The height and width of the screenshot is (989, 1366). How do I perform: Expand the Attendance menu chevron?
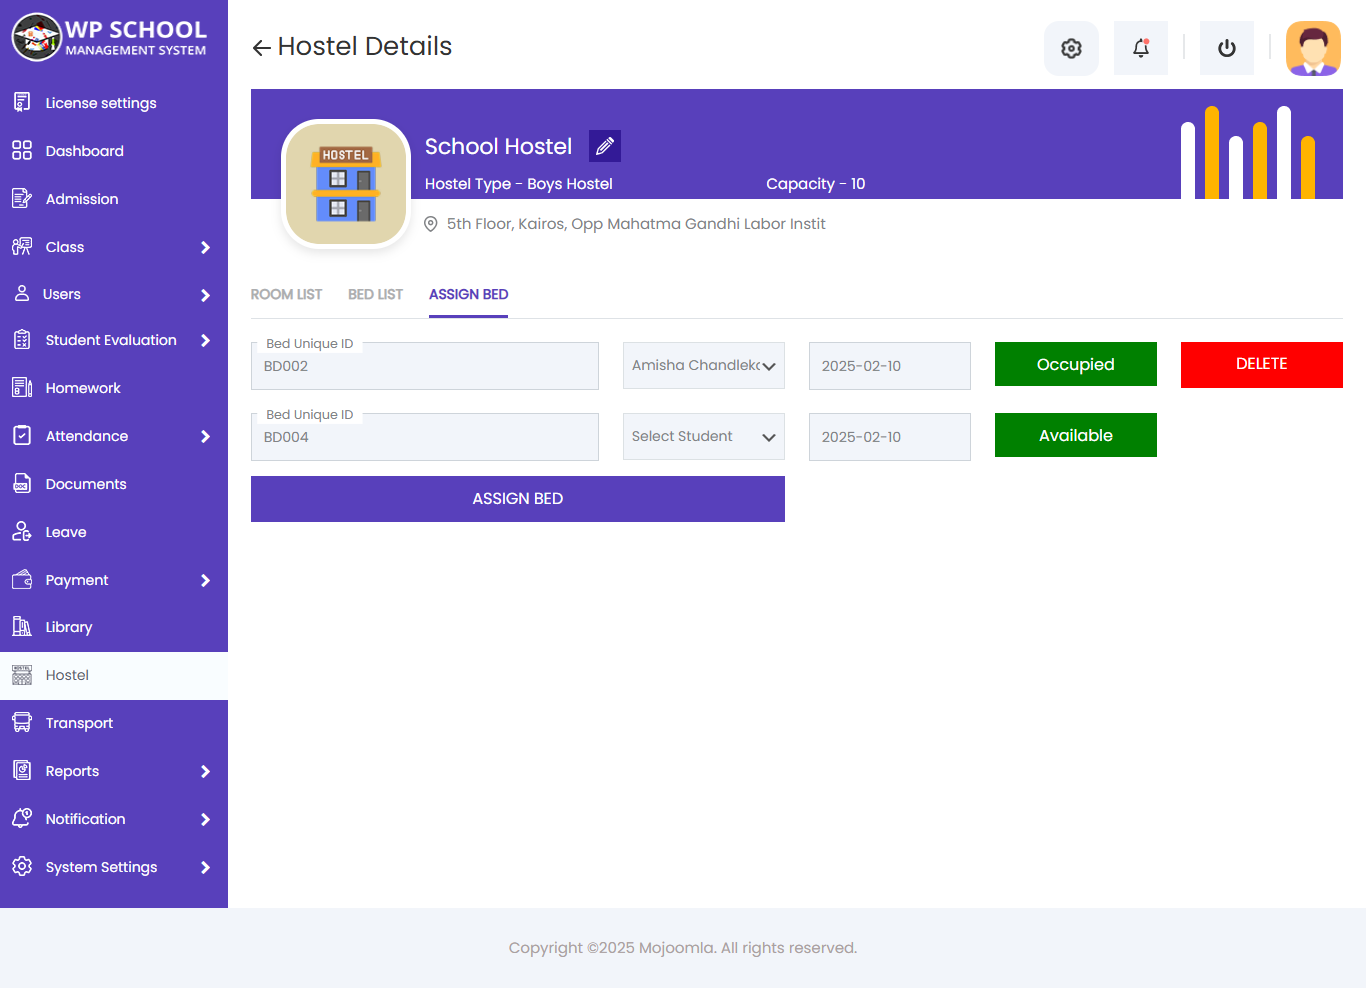coord(205,436)
